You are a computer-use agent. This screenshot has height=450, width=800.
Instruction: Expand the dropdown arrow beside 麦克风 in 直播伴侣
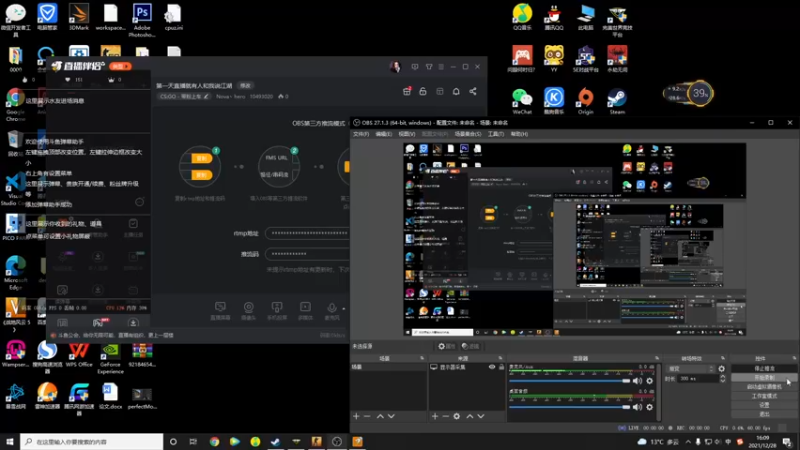(x=343, y=309)
